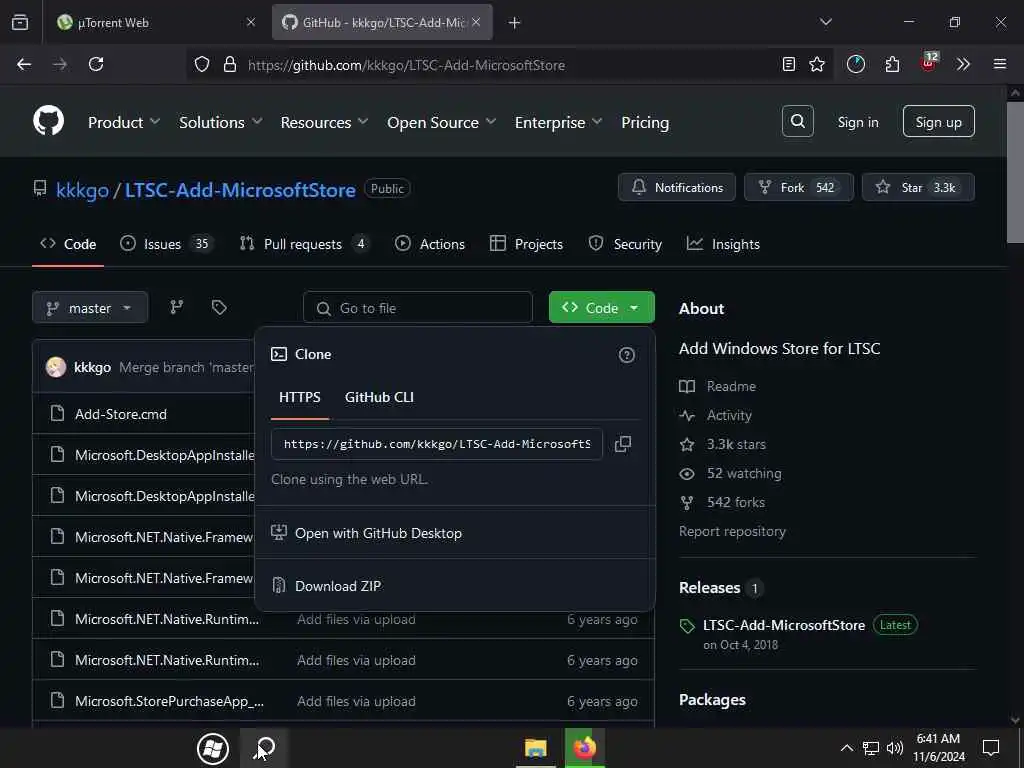The image size is (1024, 768).
Task: Open the Firefox taskbar icon
Action: coord(585,748)
